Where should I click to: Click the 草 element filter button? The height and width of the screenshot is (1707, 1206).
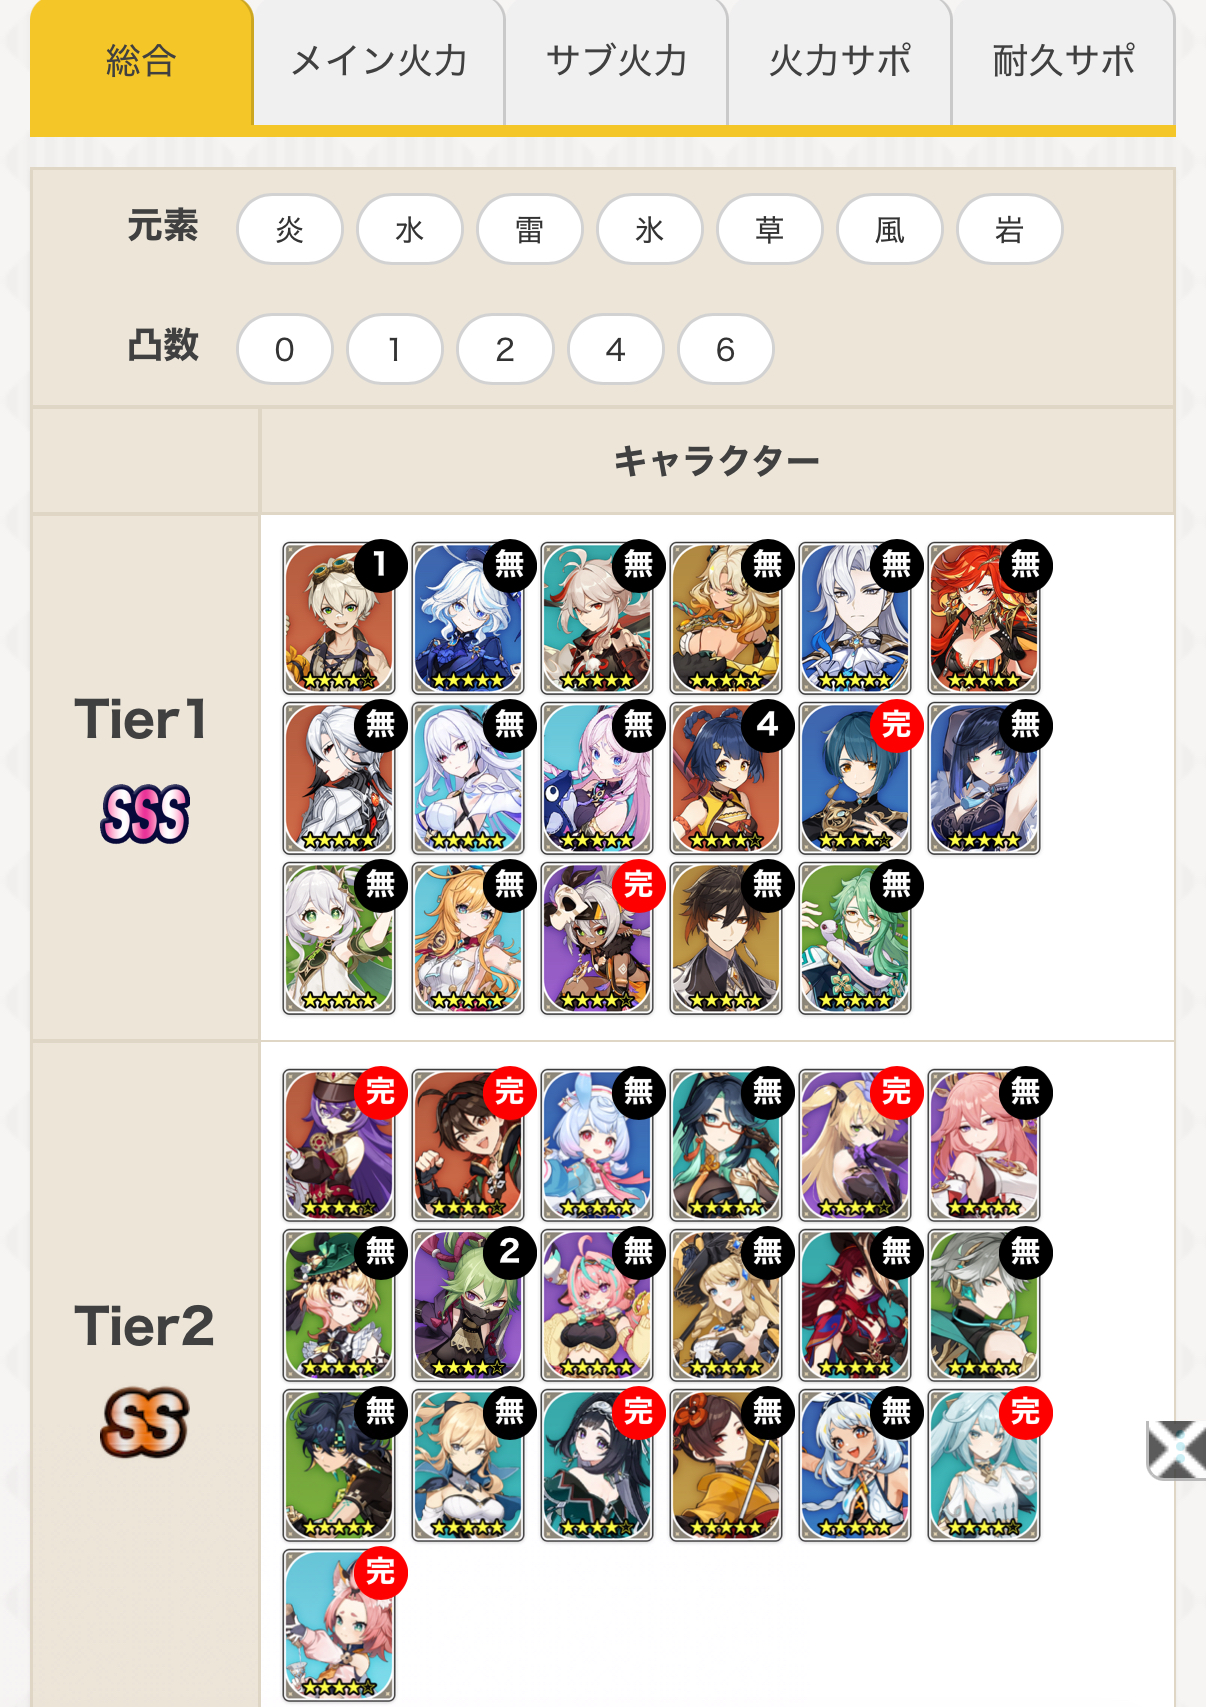(770, 229)
